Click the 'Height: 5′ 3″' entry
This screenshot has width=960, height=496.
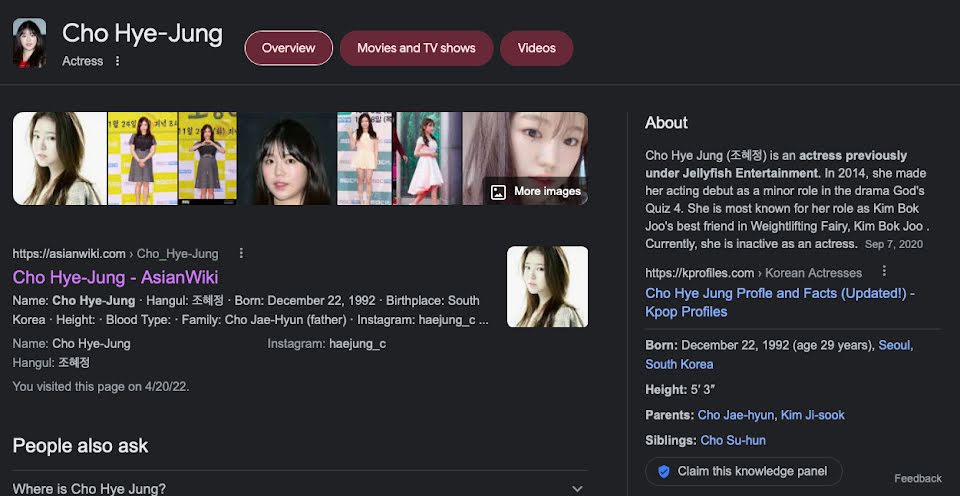(680, 389)
